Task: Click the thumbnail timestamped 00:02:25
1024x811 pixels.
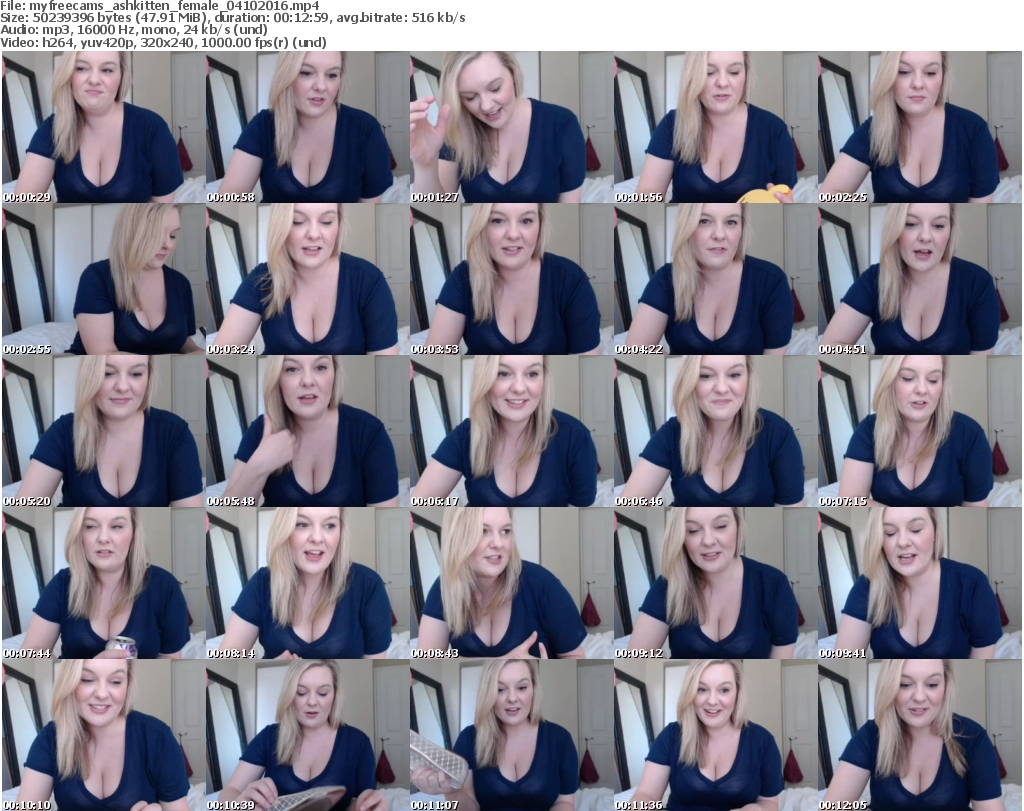Action: [x=920, y=127]
